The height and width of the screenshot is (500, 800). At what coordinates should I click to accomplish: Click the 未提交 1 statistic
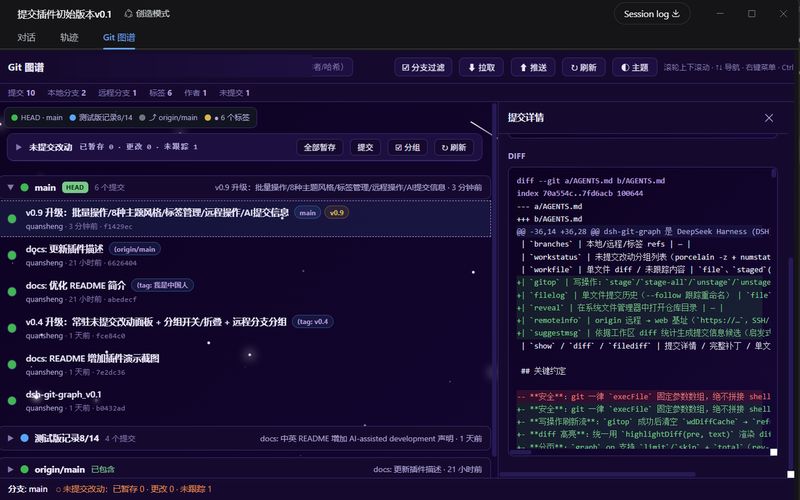pos(234,93)
